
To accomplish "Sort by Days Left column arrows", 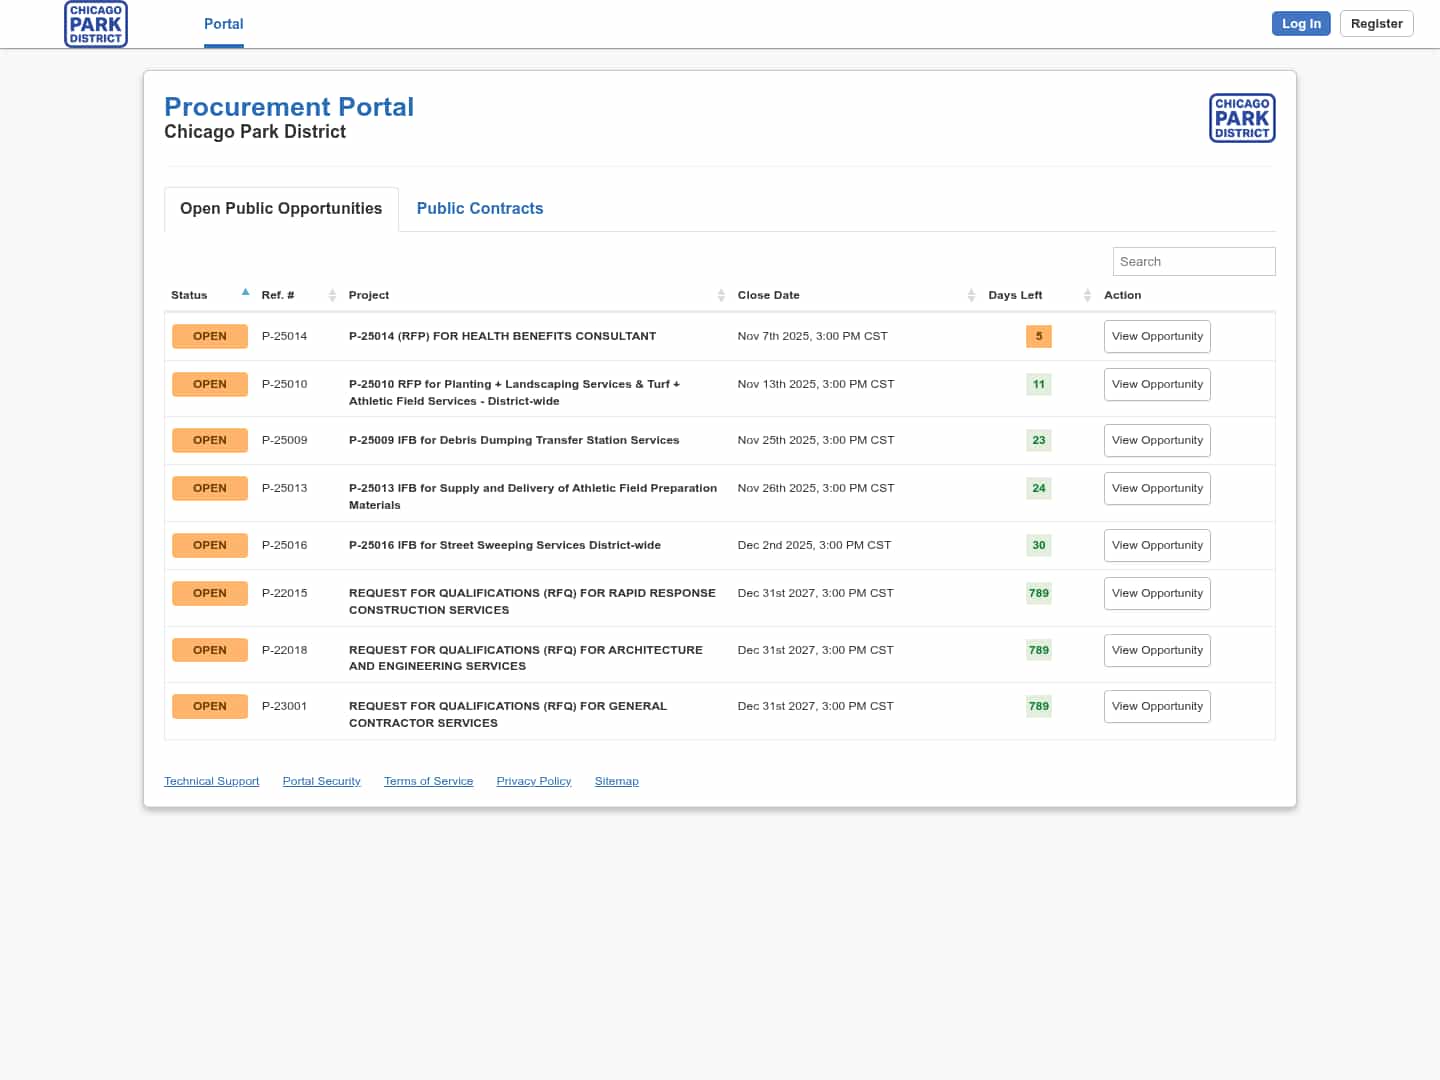I will pyautogui.click(x=1087, y=295).
